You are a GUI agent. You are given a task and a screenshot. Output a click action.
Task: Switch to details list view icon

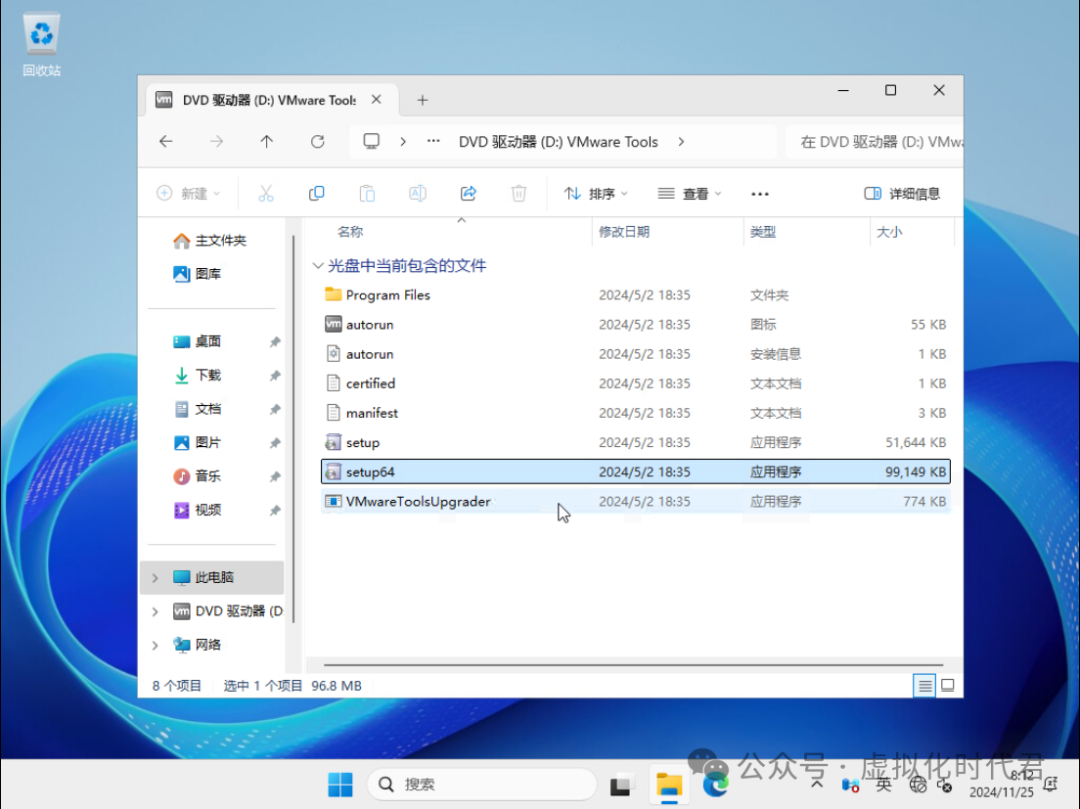pos(924,685)
